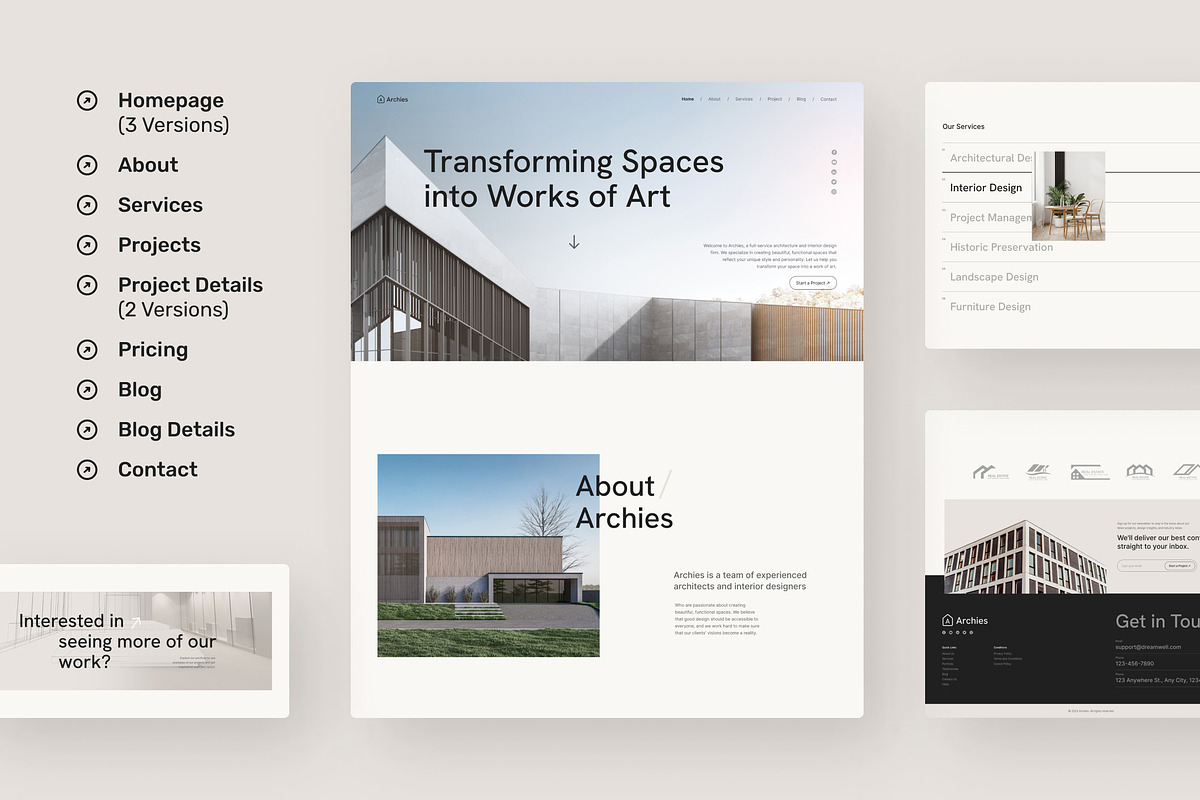
Task: Click the 'We'll deliver our best content' newsletter heading
Action: (1158, 542)
